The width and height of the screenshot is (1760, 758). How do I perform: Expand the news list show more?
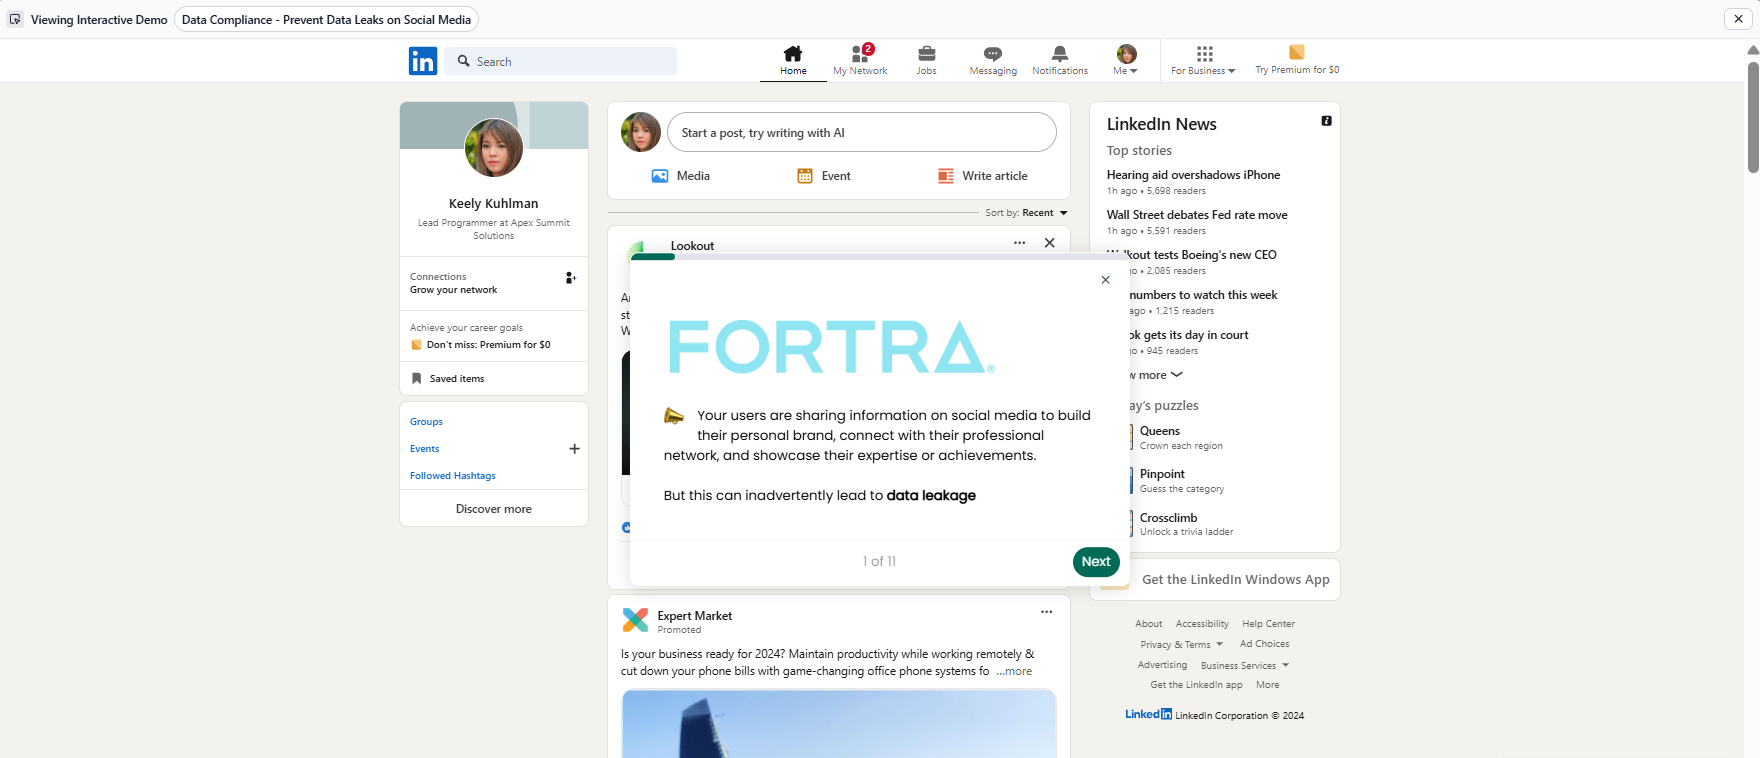[x=1156, y=375]
